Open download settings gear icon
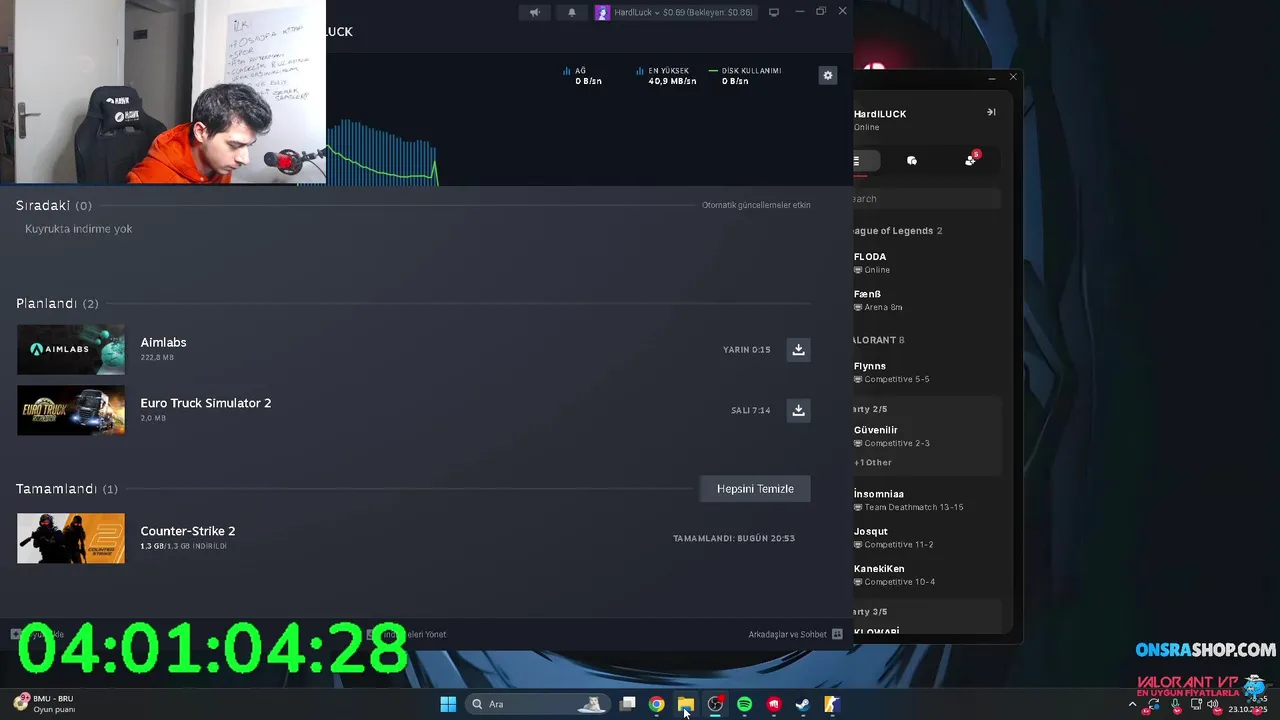 pos(827,75)
